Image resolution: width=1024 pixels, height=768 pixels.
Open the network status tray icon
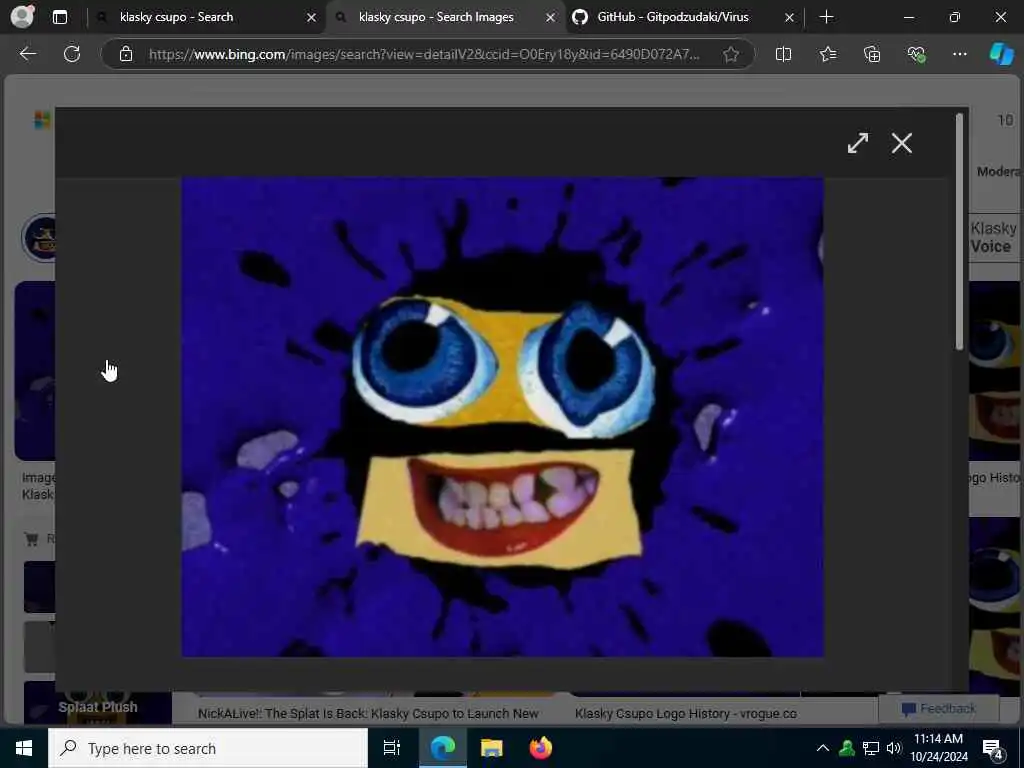pos(871,748)
